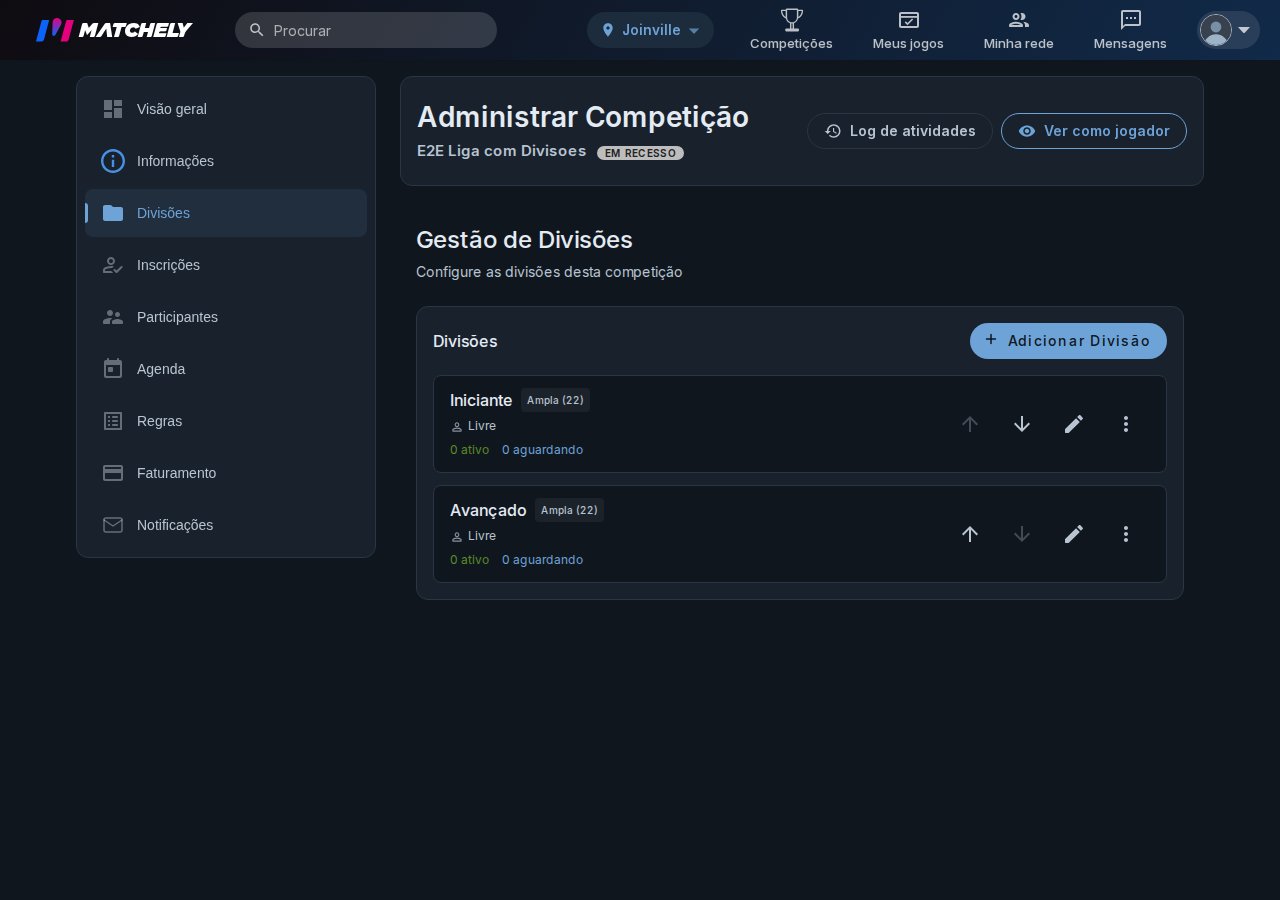The width and height of the screenshot is (1280, 900).
Task: Open Competições trophy icon
Action: pyautogui.click(x=791, y=19)
